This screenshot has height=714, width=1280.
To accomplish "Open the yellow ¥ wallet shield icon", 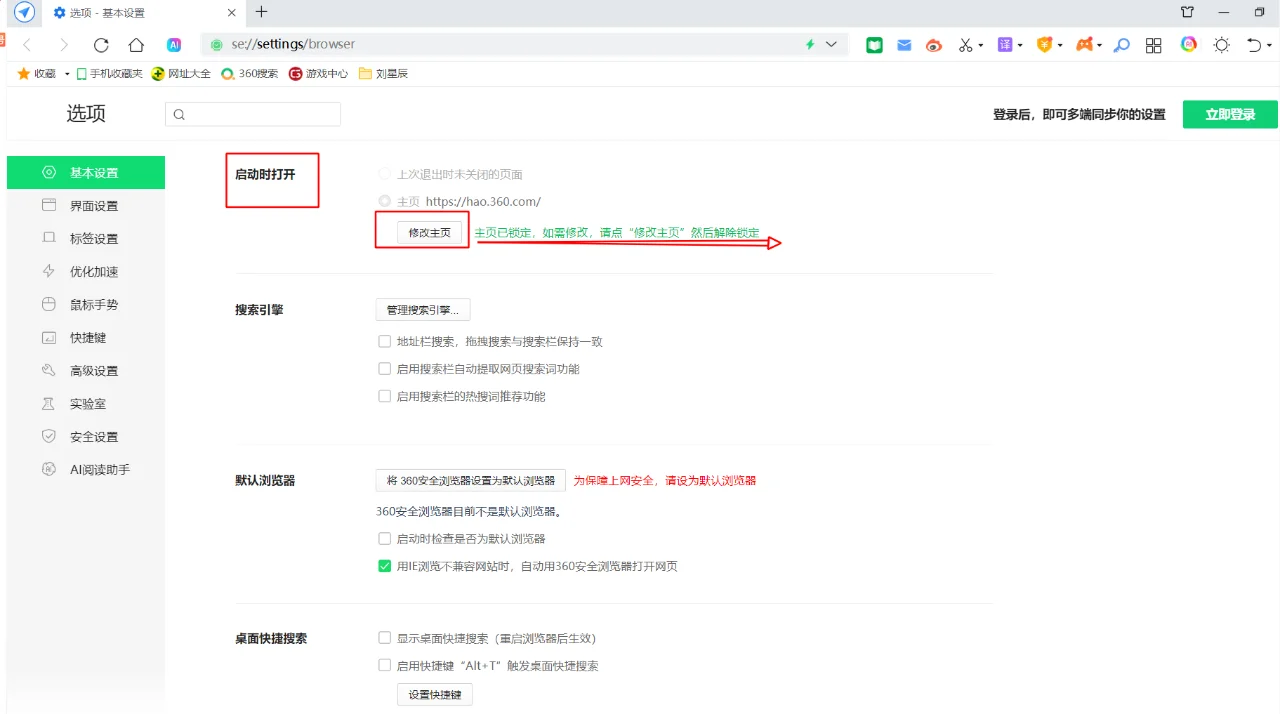I will [x=1045, y=45].
